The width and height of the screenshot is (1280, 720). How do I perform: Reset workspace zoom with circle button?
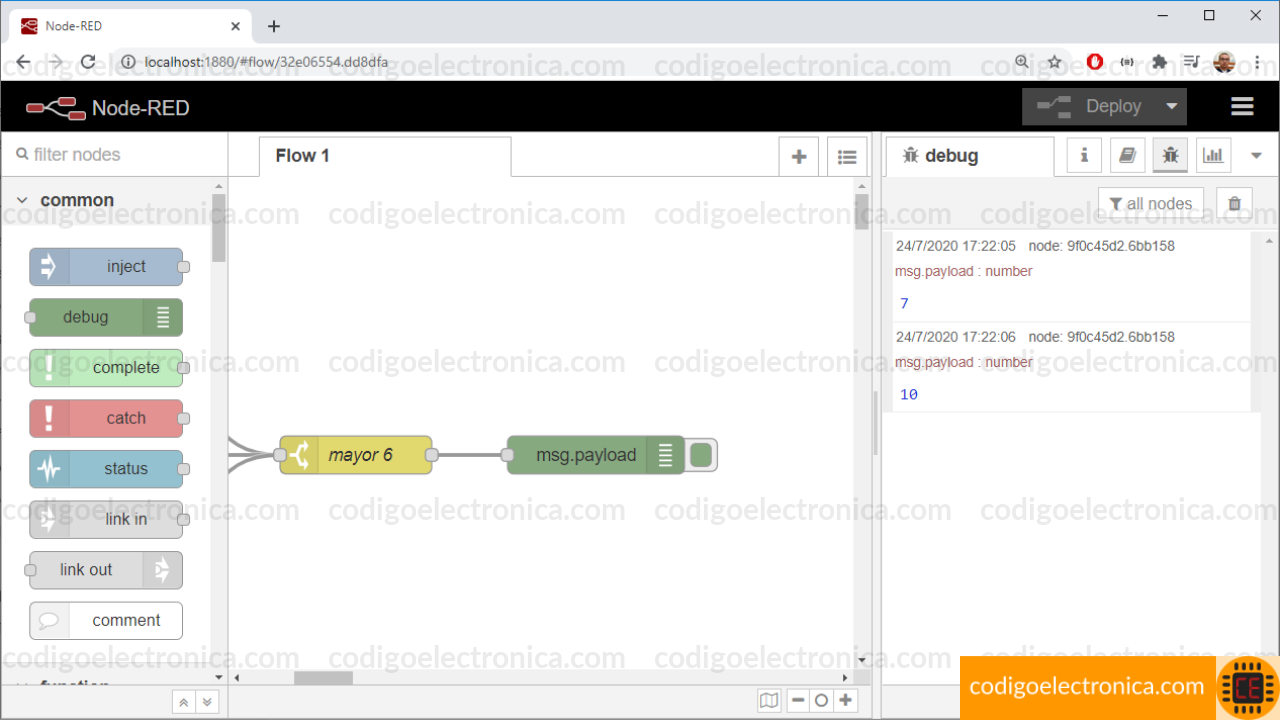(821, 701)
